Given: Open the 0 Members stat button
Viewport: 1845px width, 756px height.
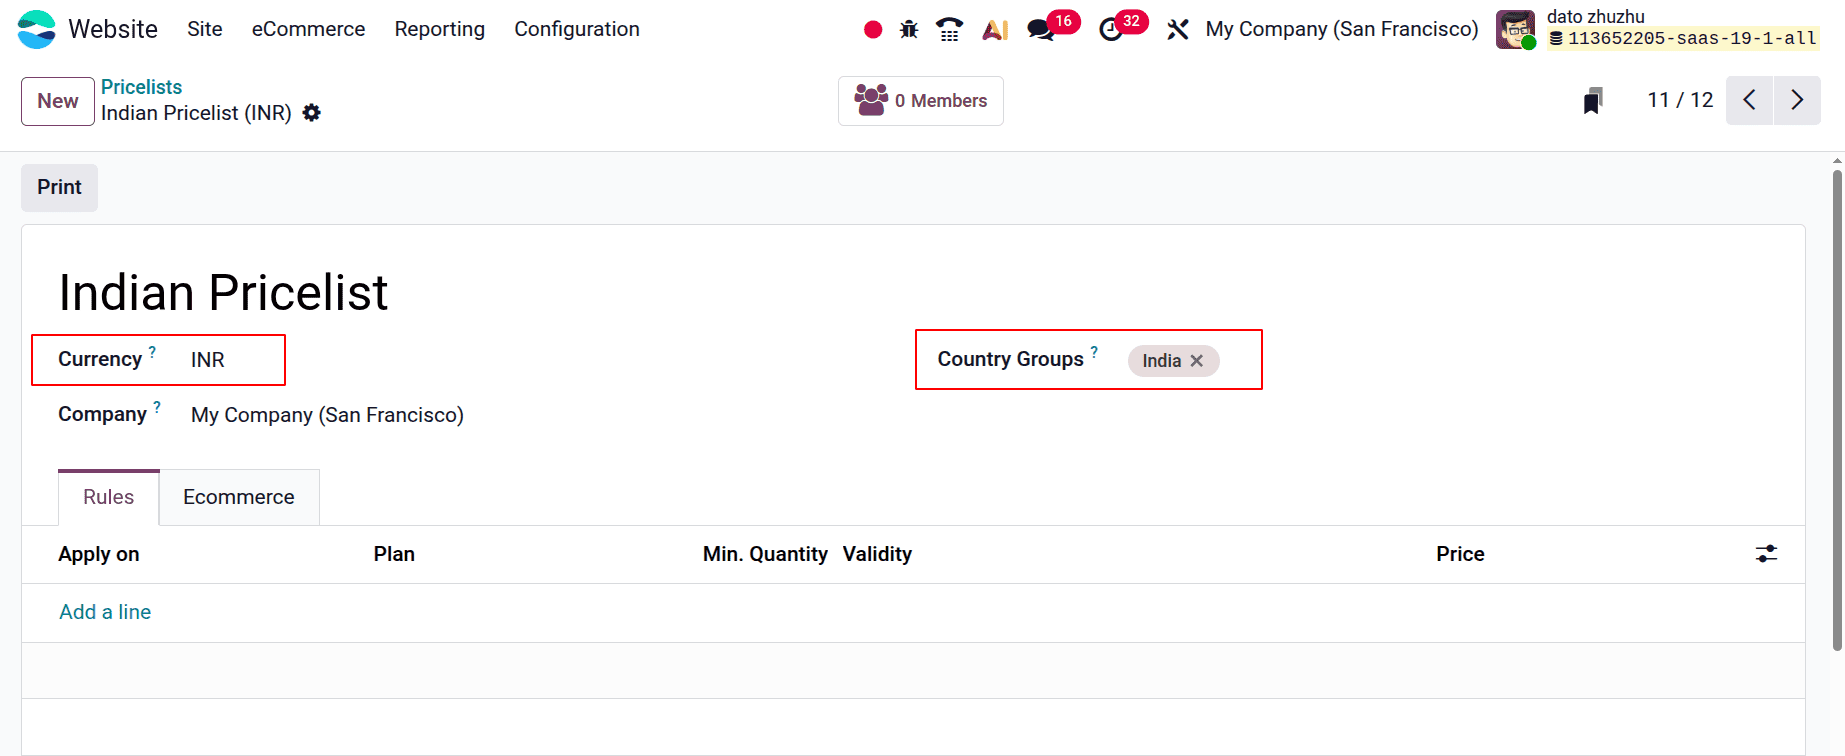Looking at the screenshot, I should tap(921, 101).
